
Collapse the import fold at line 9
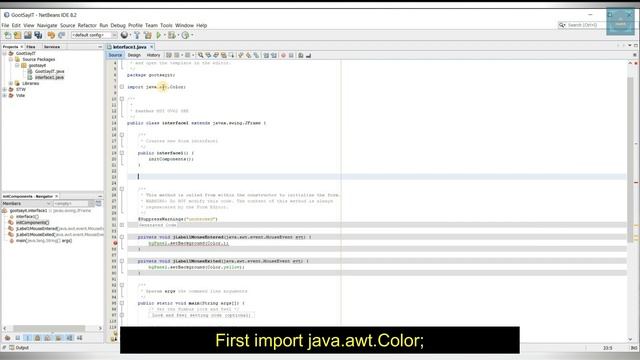coord(122,87)
